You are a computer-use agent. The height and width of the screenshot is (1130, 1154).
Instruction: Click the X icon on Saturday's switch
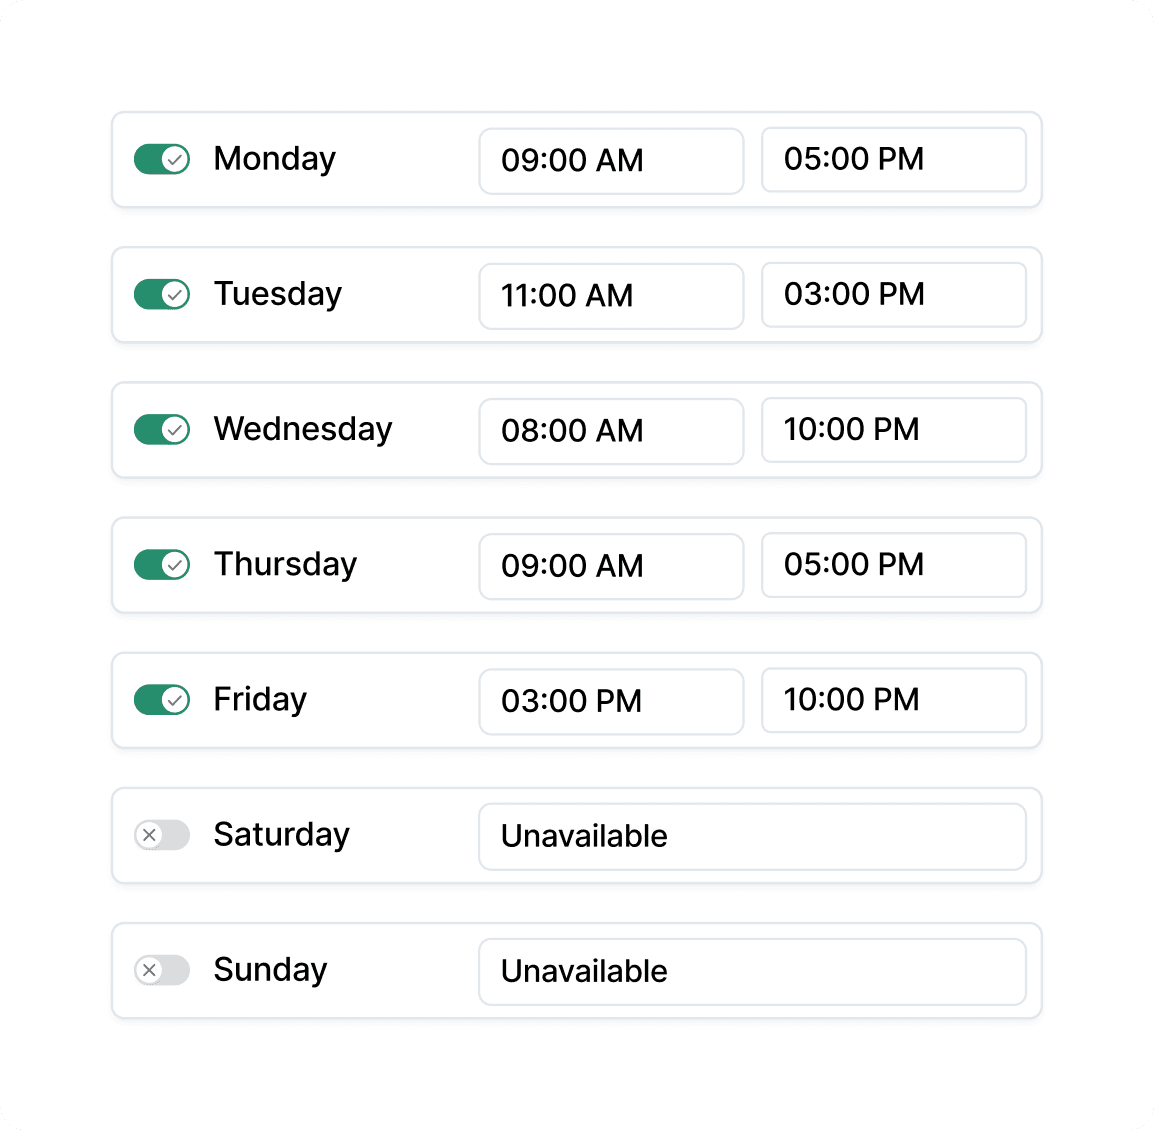(152, 835)
